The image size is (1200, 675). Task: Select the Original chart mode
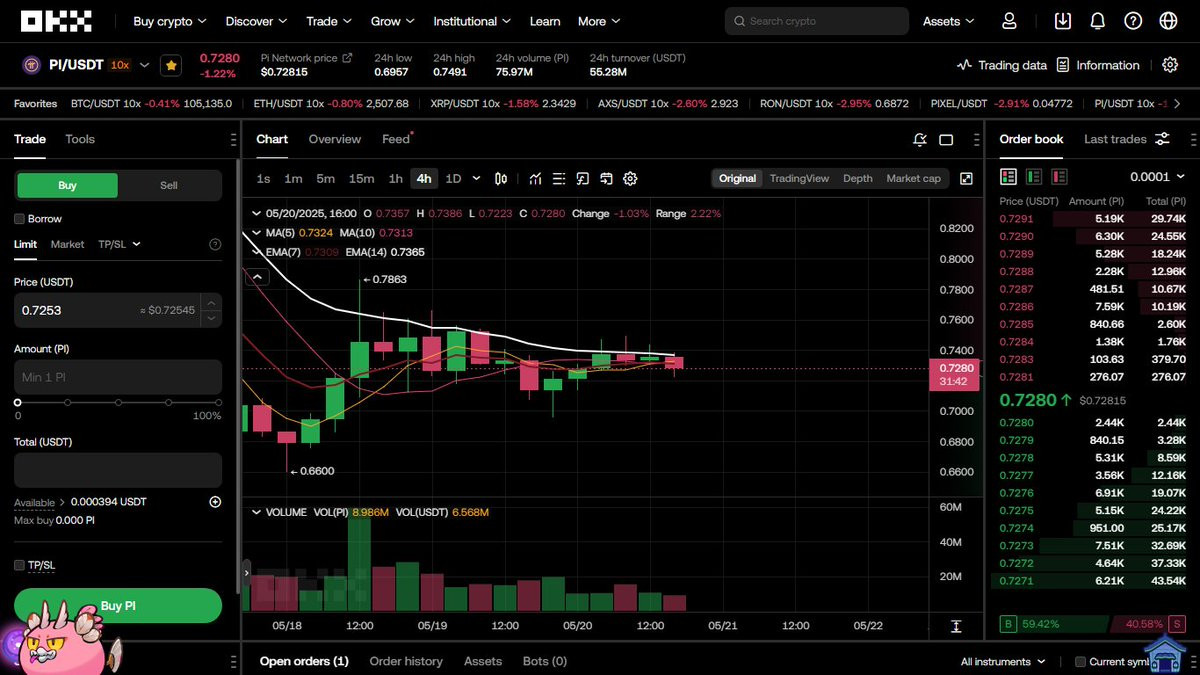pos(737,178)
